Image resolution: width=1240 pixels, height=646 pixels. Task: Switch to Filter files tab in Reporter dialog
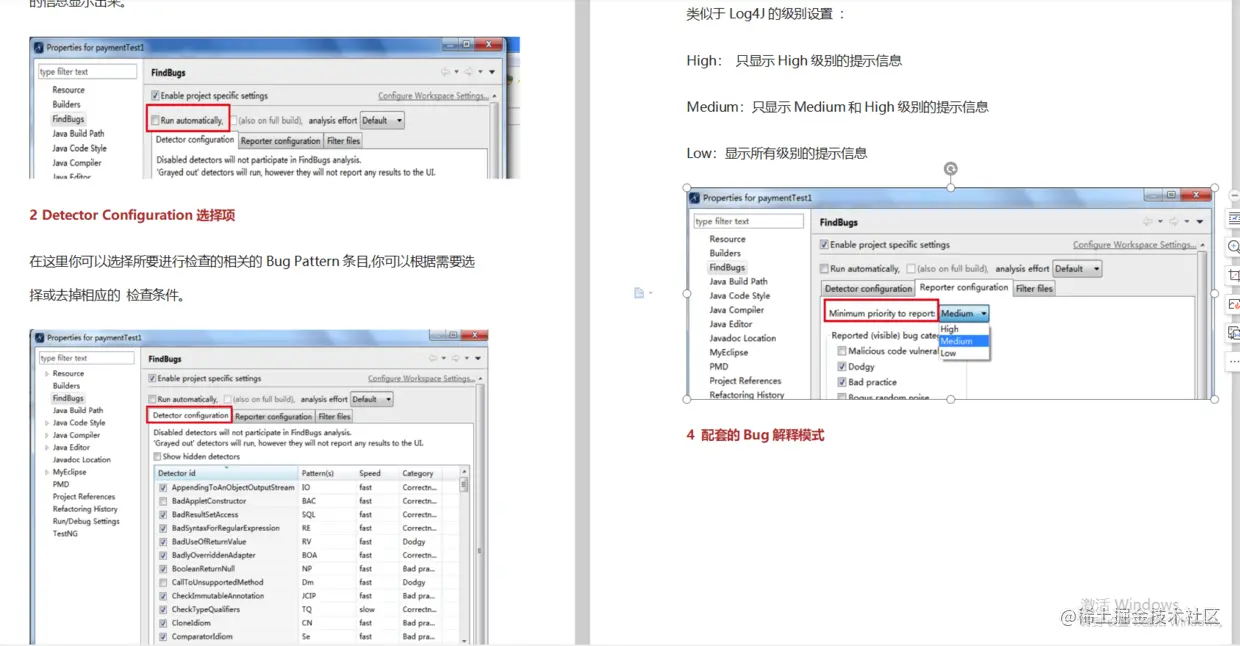click(x=1034, y=288)
